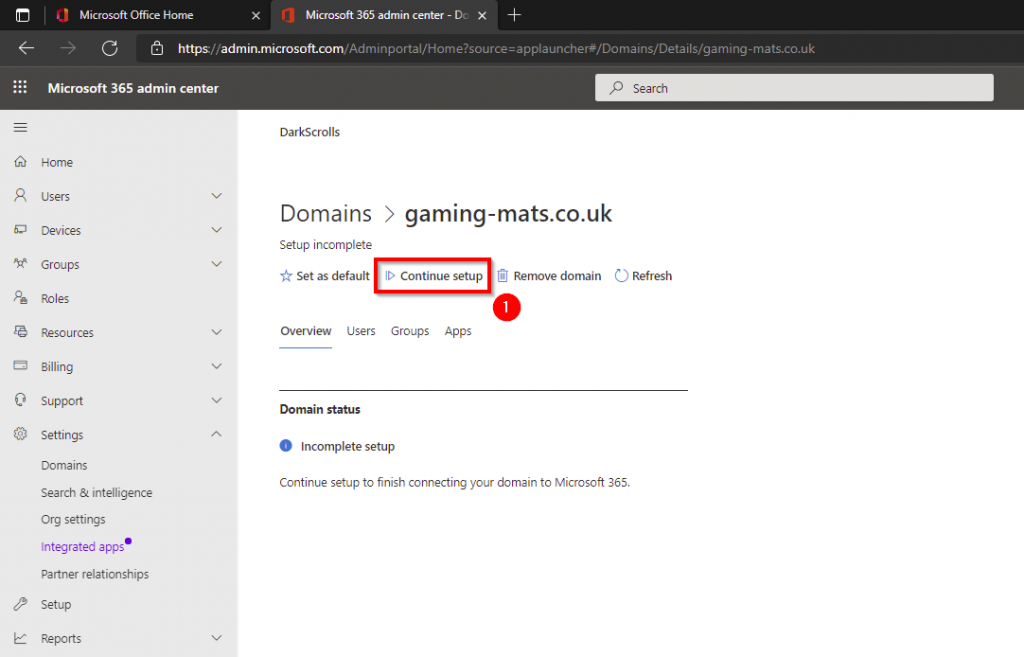Open Partner relationships
The height and width of the screenshot is (657, 1024).
click(95, 574)
